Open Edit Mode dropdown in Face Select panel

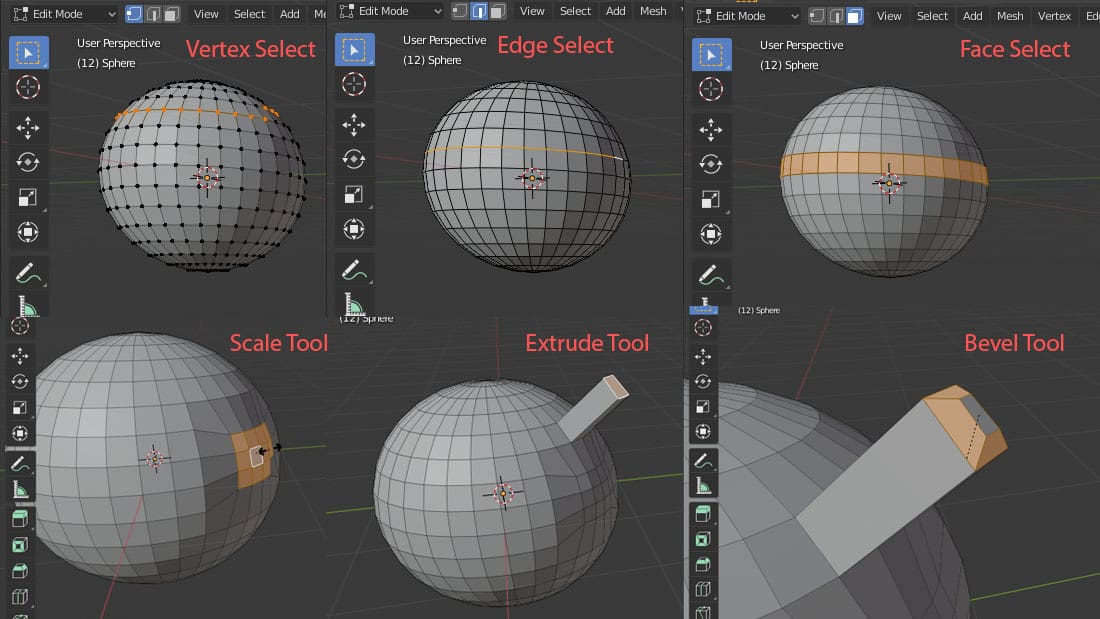(748, 16)
